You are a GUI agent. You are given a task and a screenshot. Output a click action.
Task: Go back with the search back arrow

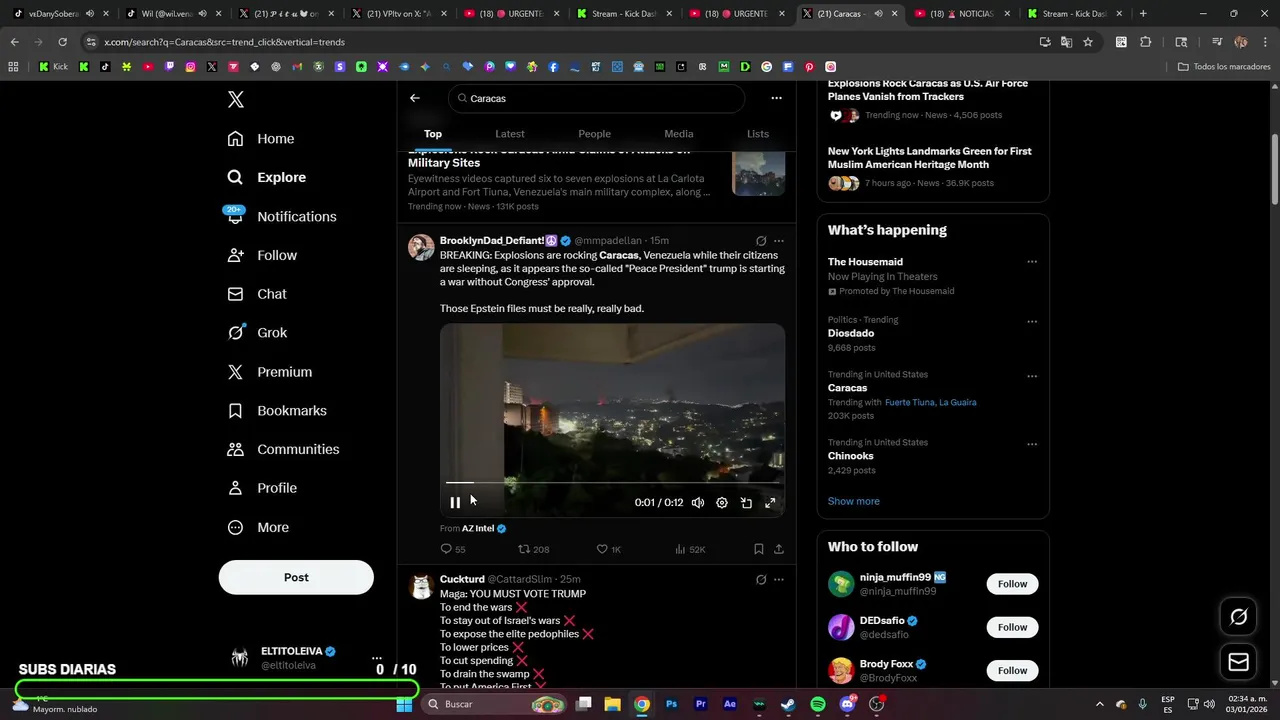[415, 98]
